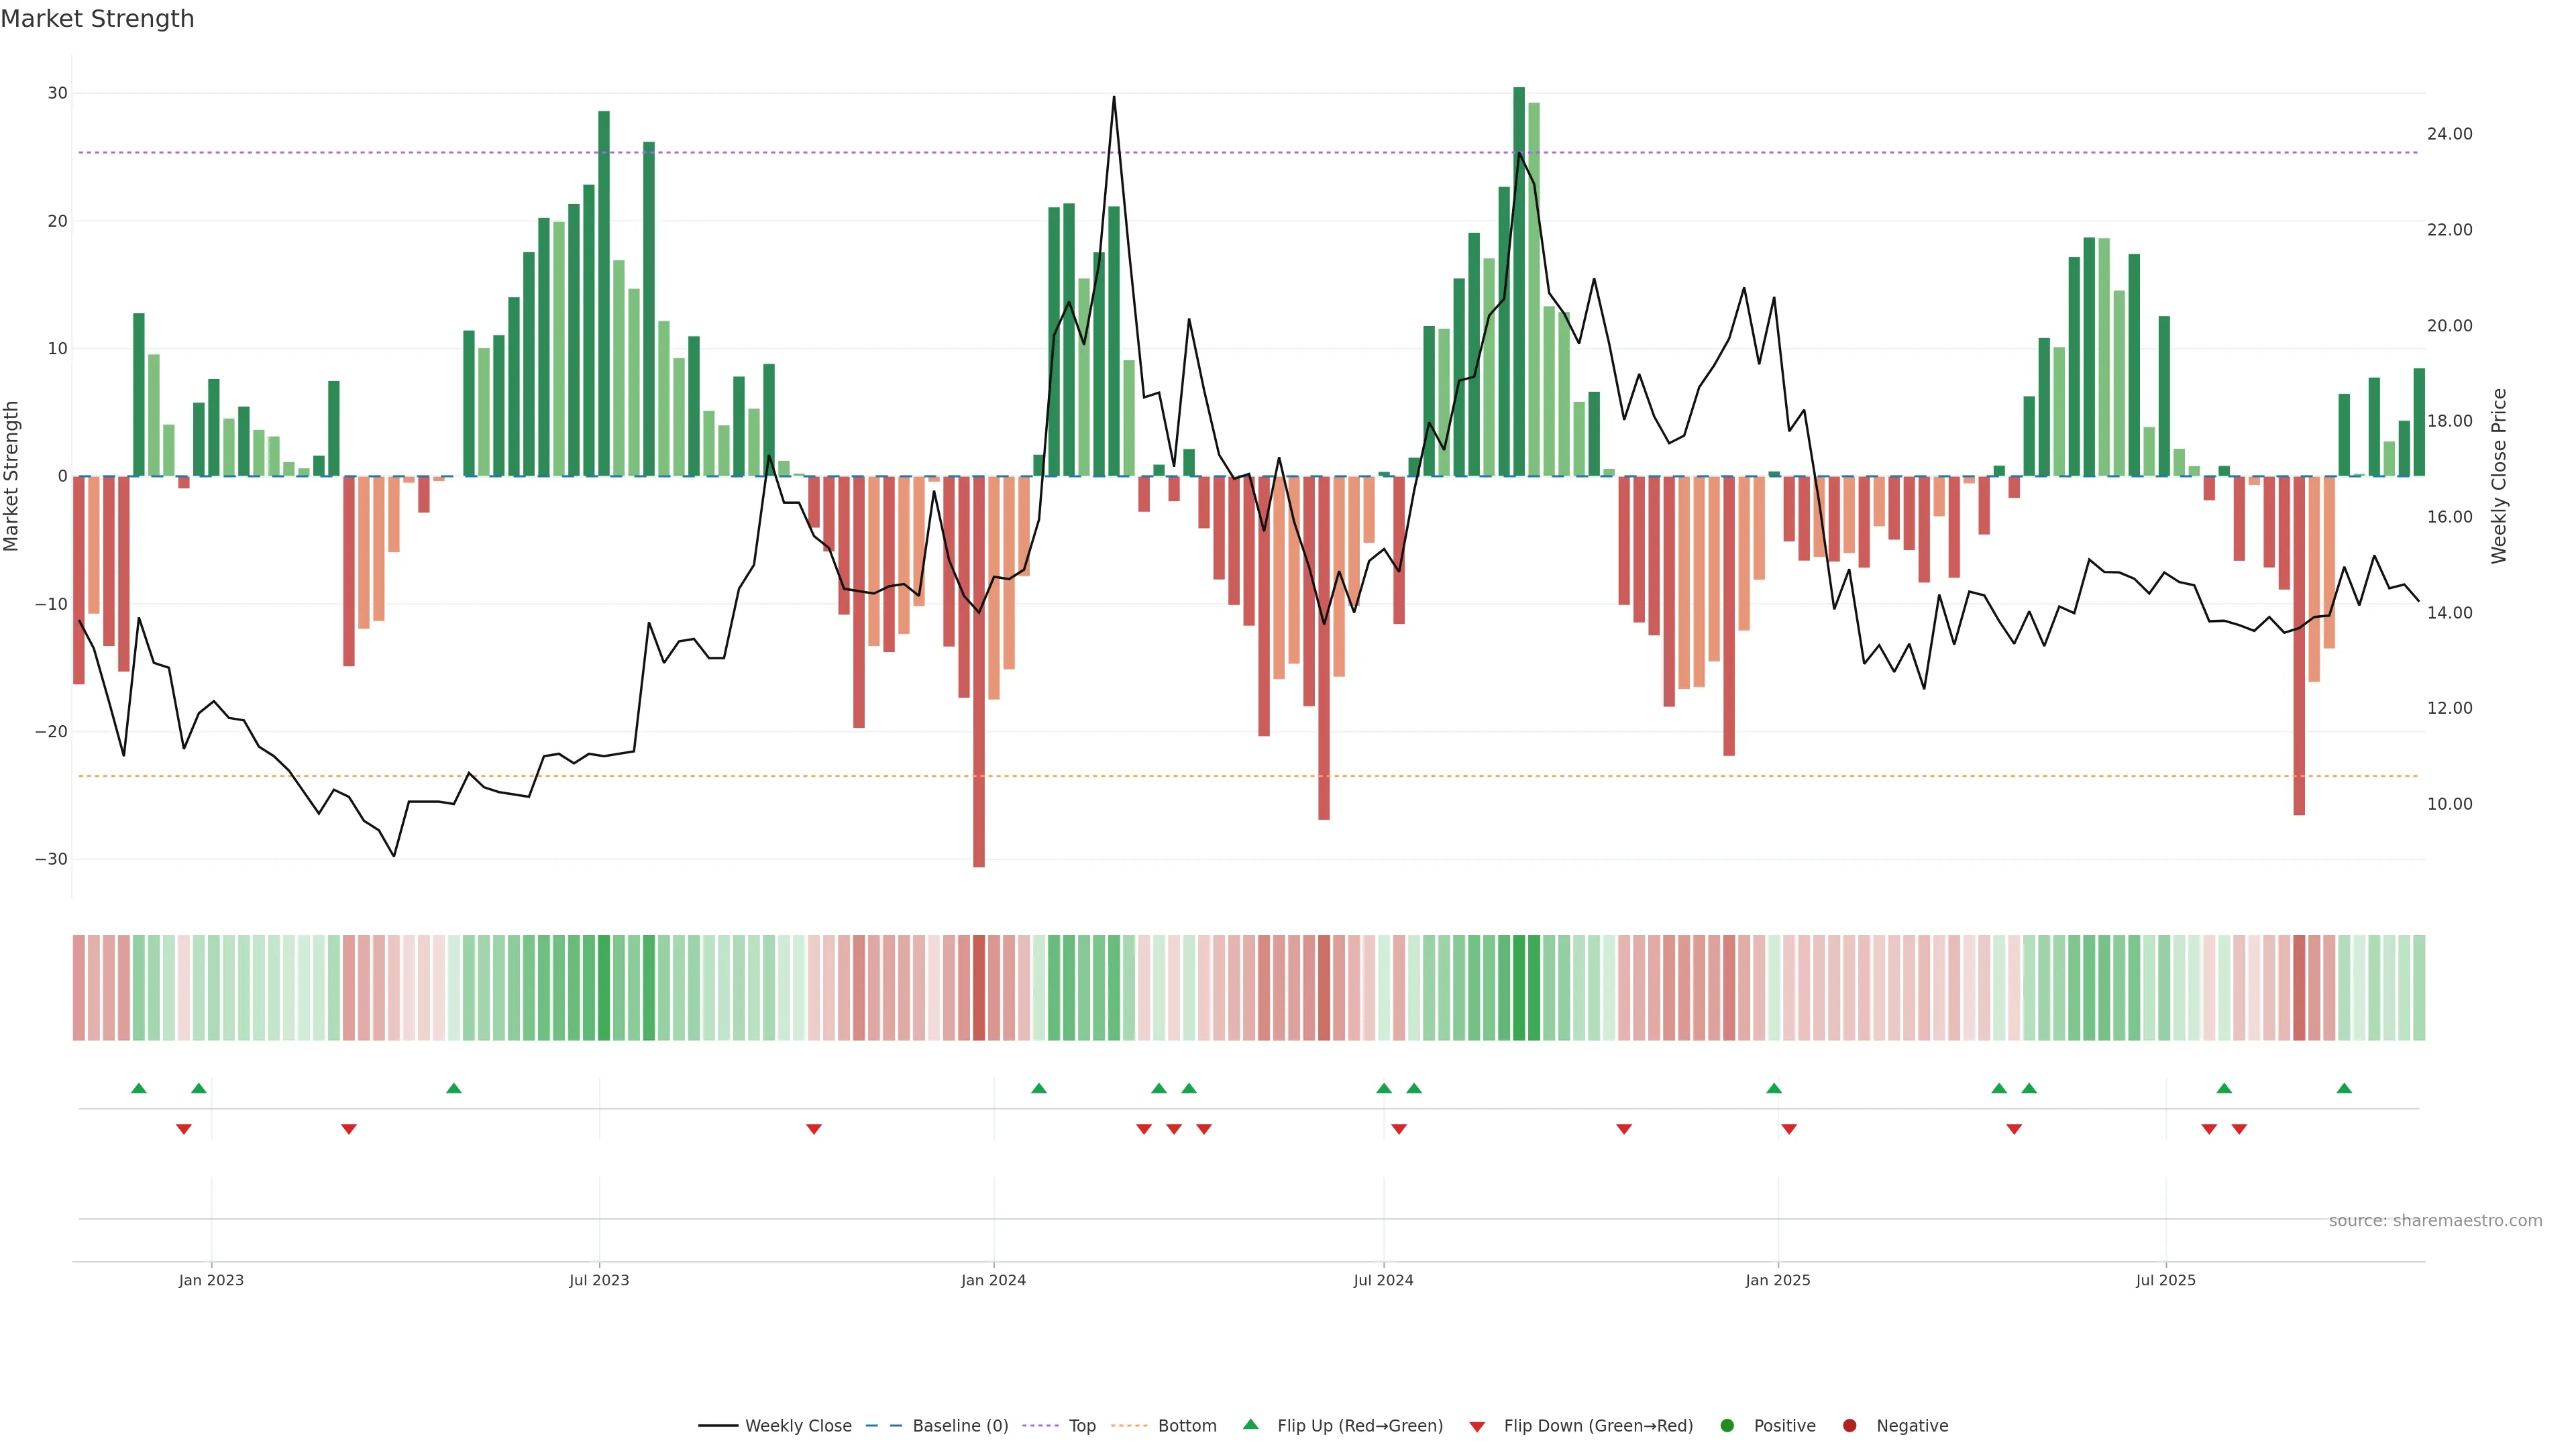Screen dimensions: 2576x1449
Task: Click the darkest green heatmap strip cell
Action: coord(1519,988)
